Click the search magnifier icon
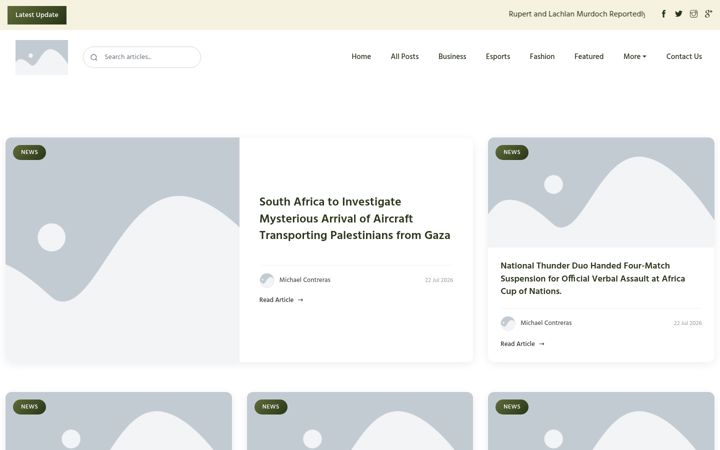 (94, 57)
